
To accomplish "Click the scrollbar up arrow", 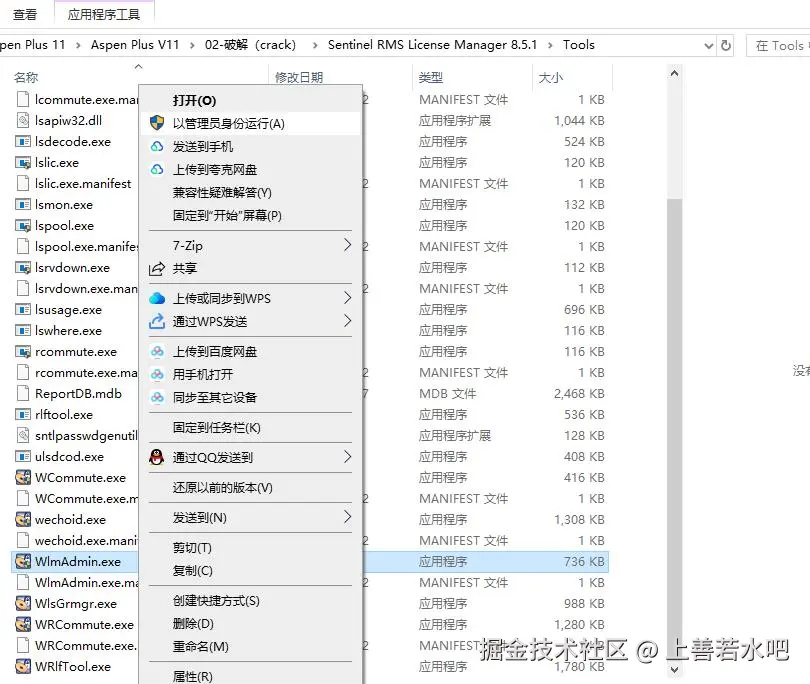I will point(674,74).
